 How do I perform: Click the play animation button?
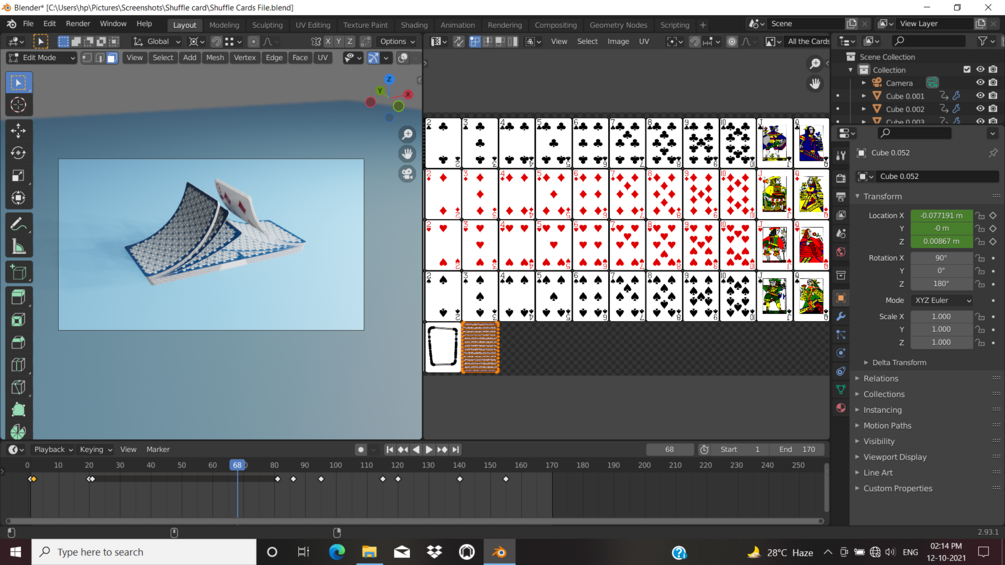[429, 450]
